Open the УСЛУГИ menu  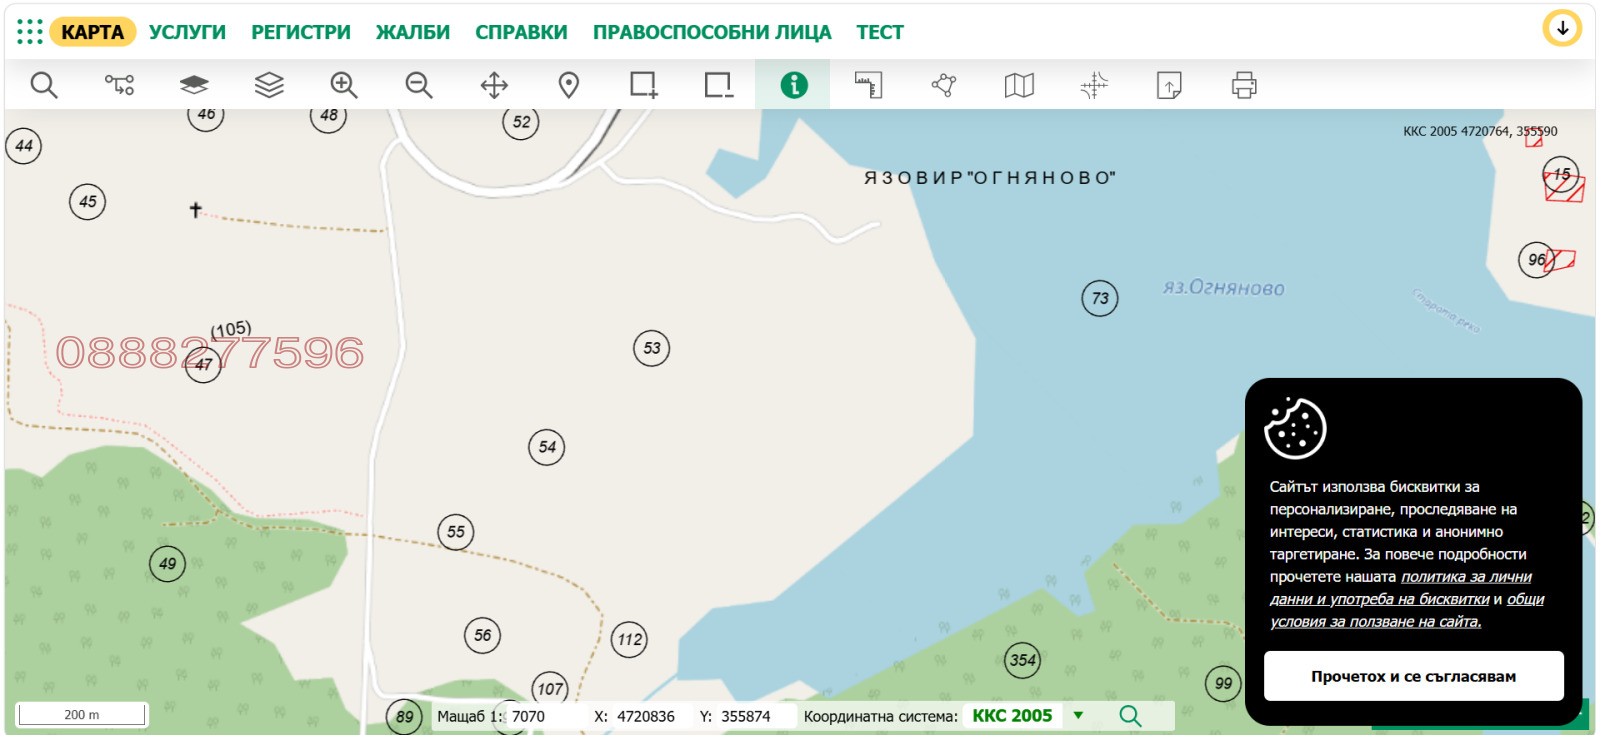pyautogui.click(x=187, y=32)
